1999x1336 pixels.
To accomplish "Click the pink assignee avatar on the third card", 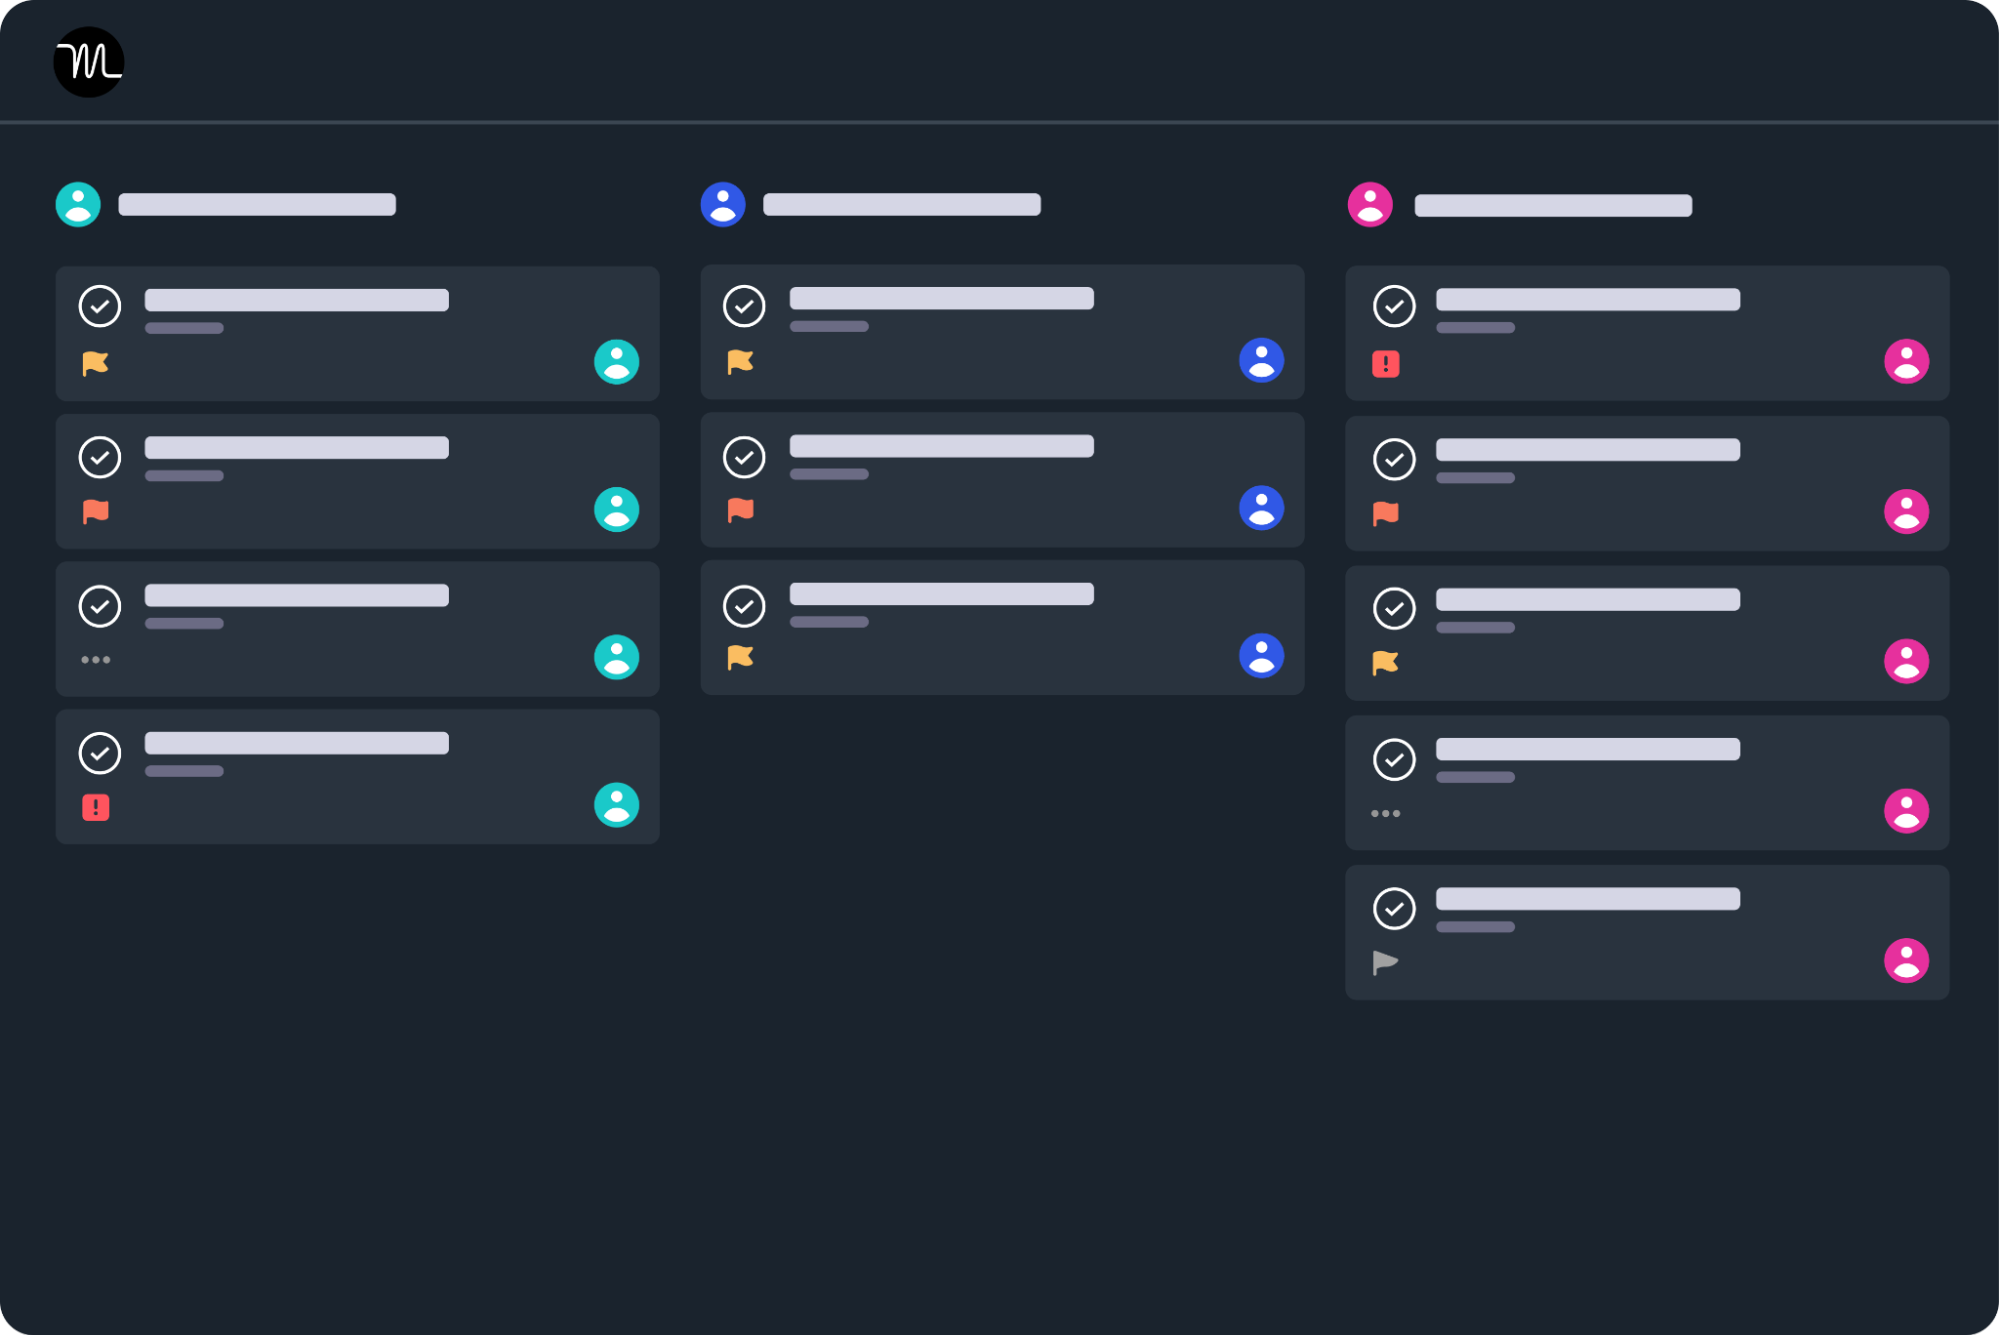I will [1906, 661].
